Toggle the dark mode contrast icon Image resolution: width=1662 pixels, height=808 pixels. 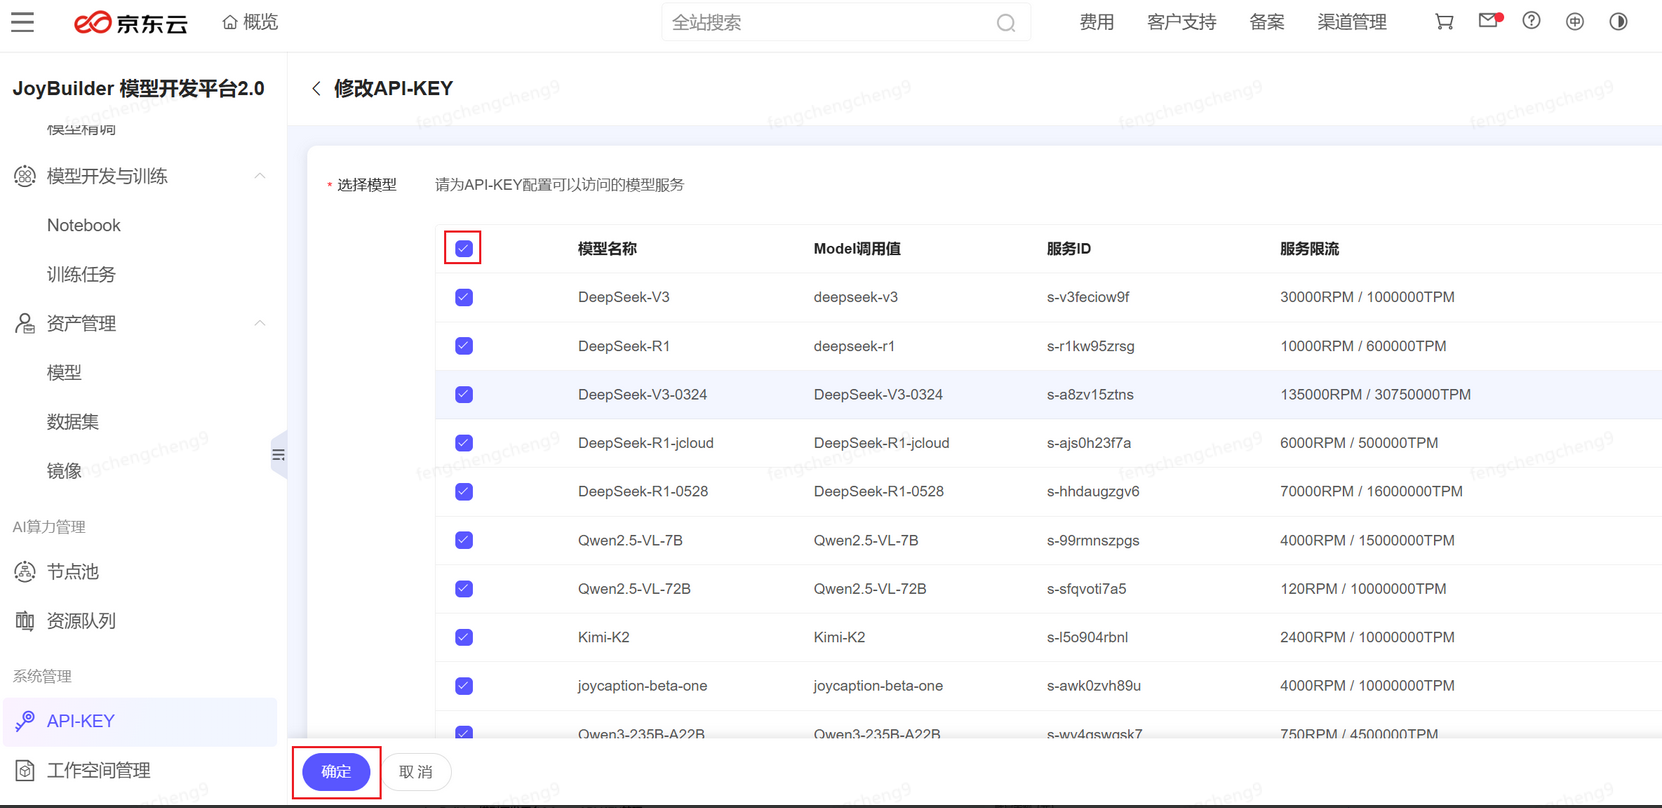(1618, 21)
